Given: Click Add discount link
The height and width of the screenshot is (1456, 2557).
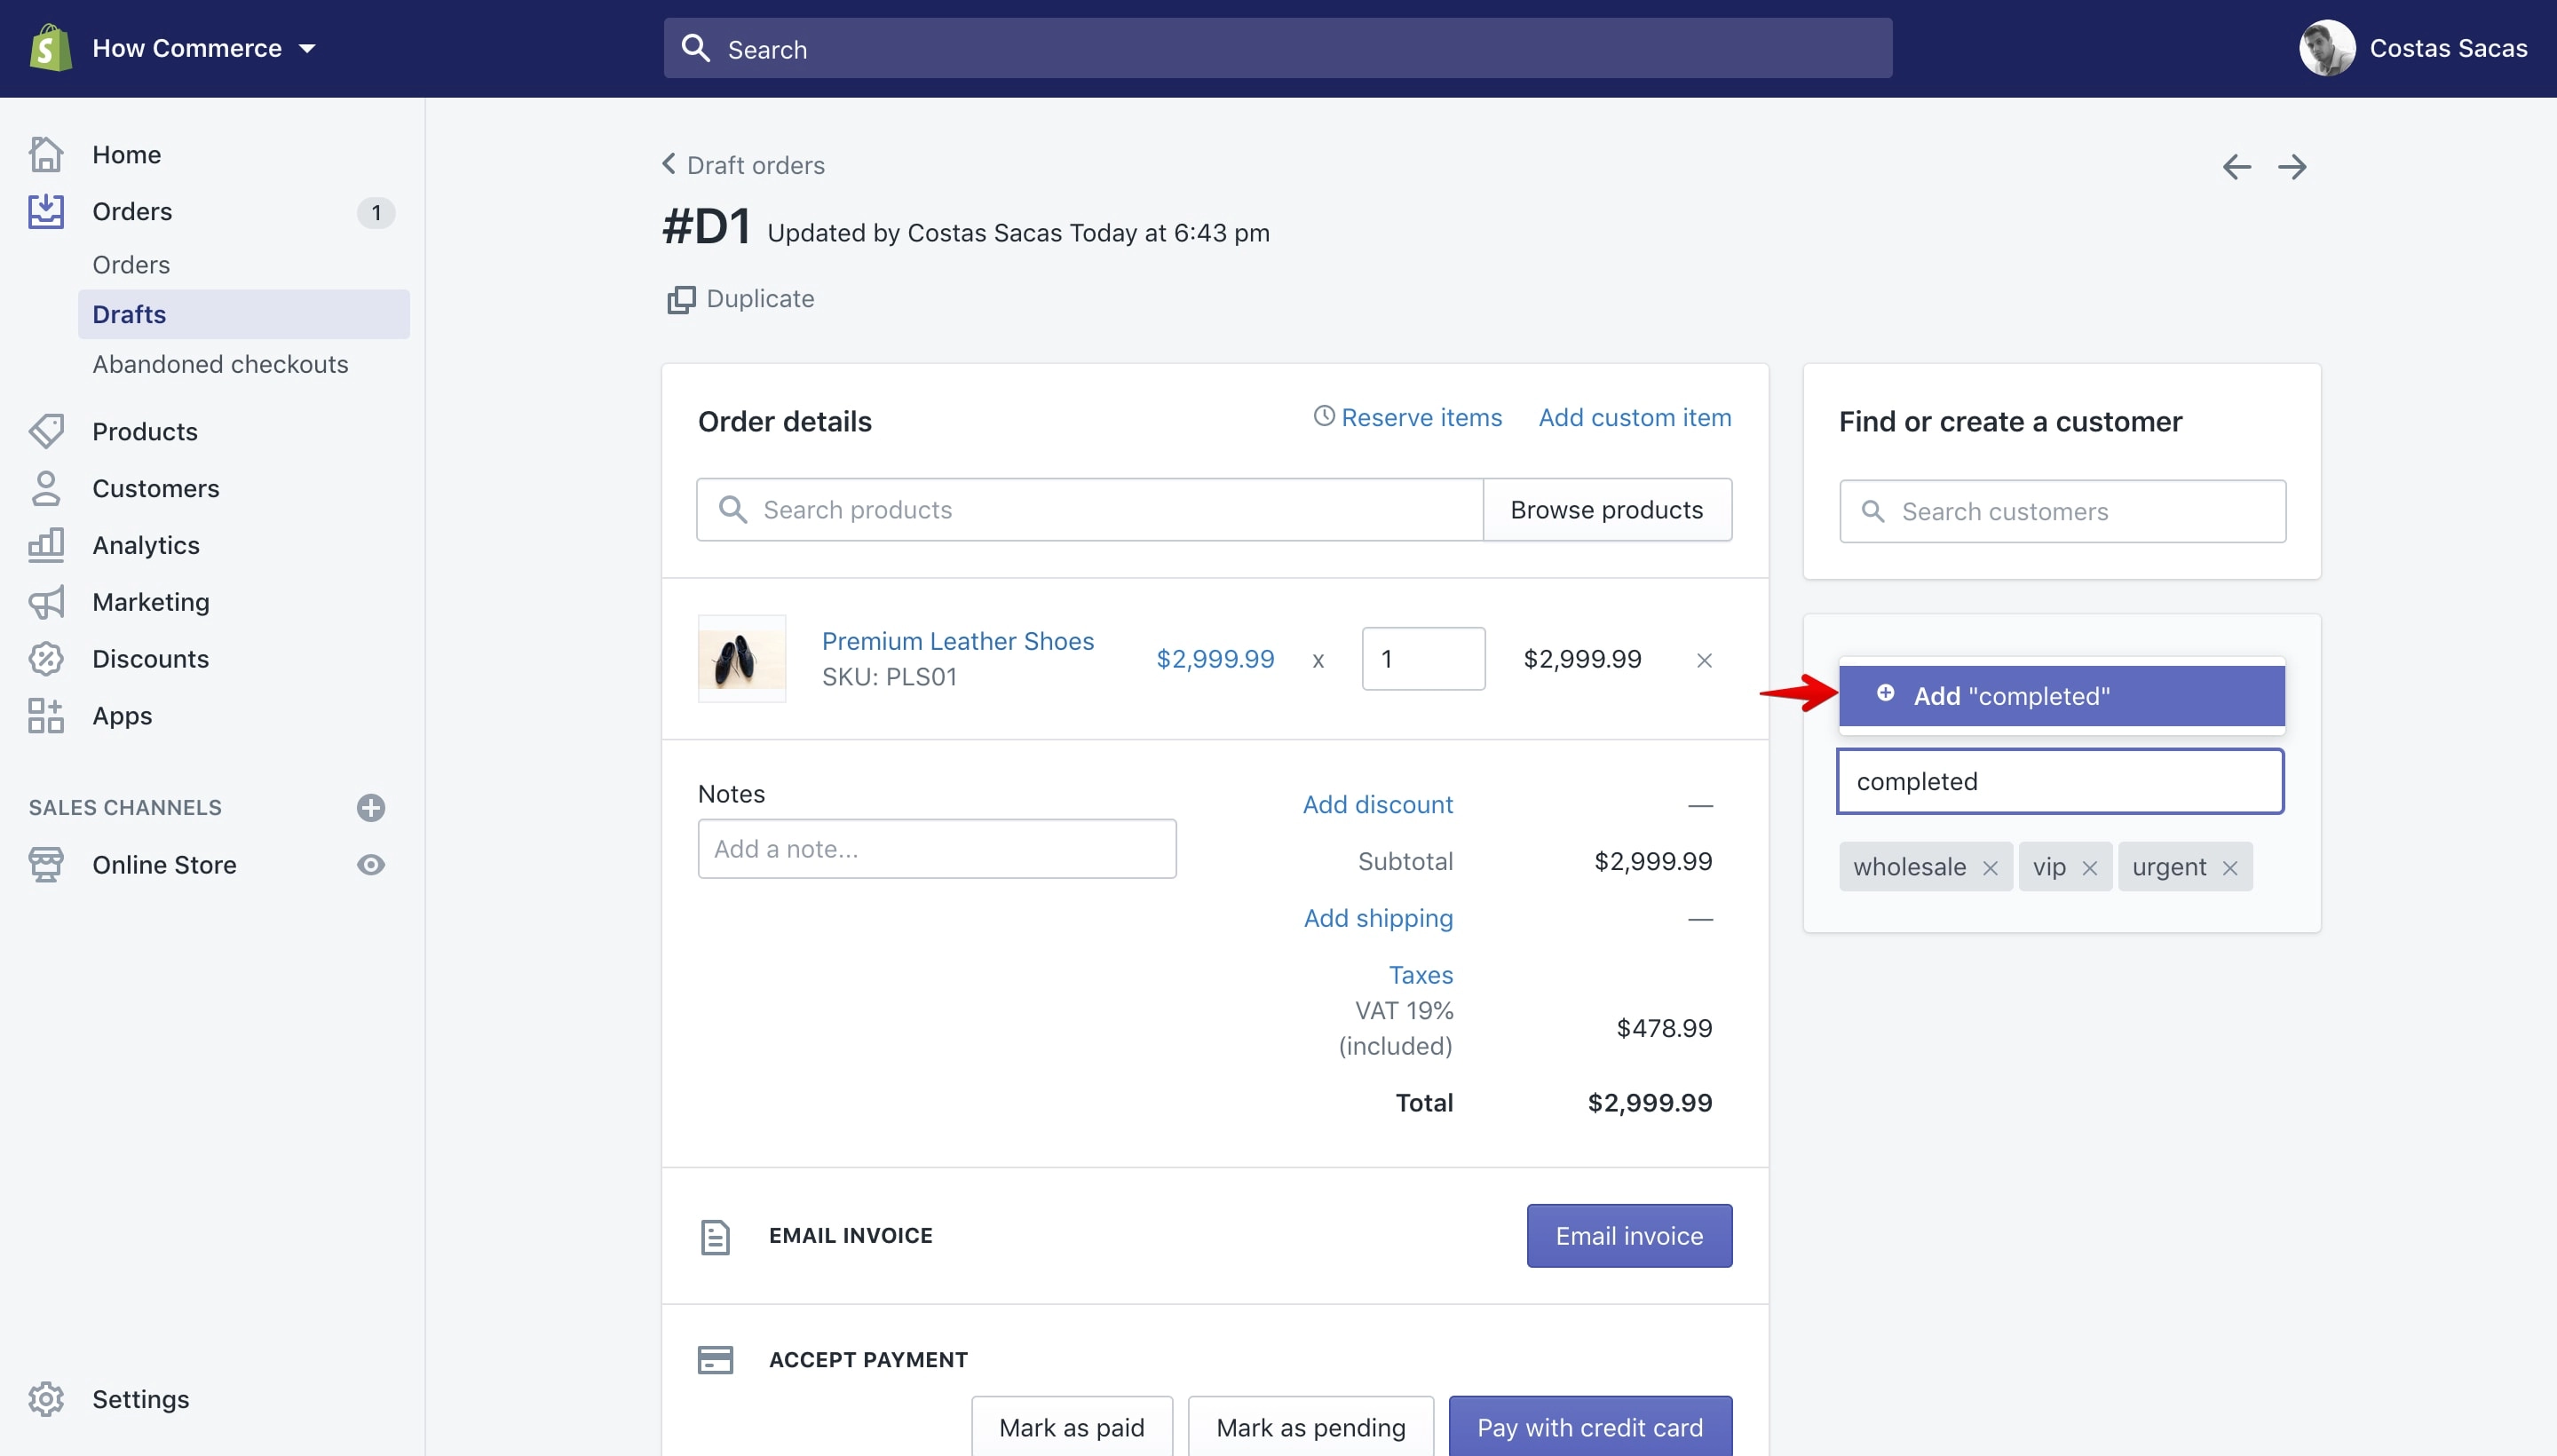Looking at the screenshot, I should tap(1378, 804).
